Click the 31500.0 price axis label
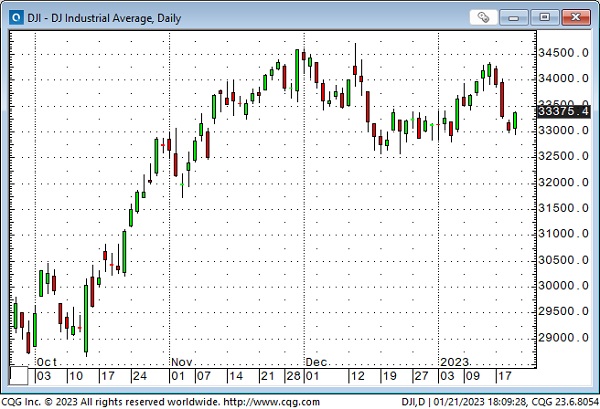This screenshot has height=409, width=600. click(x=563, y=209)
